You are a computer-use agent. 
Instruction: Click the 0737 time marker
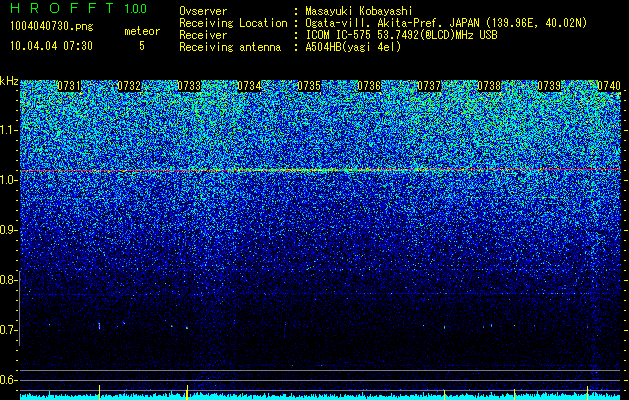pos(429,86)
